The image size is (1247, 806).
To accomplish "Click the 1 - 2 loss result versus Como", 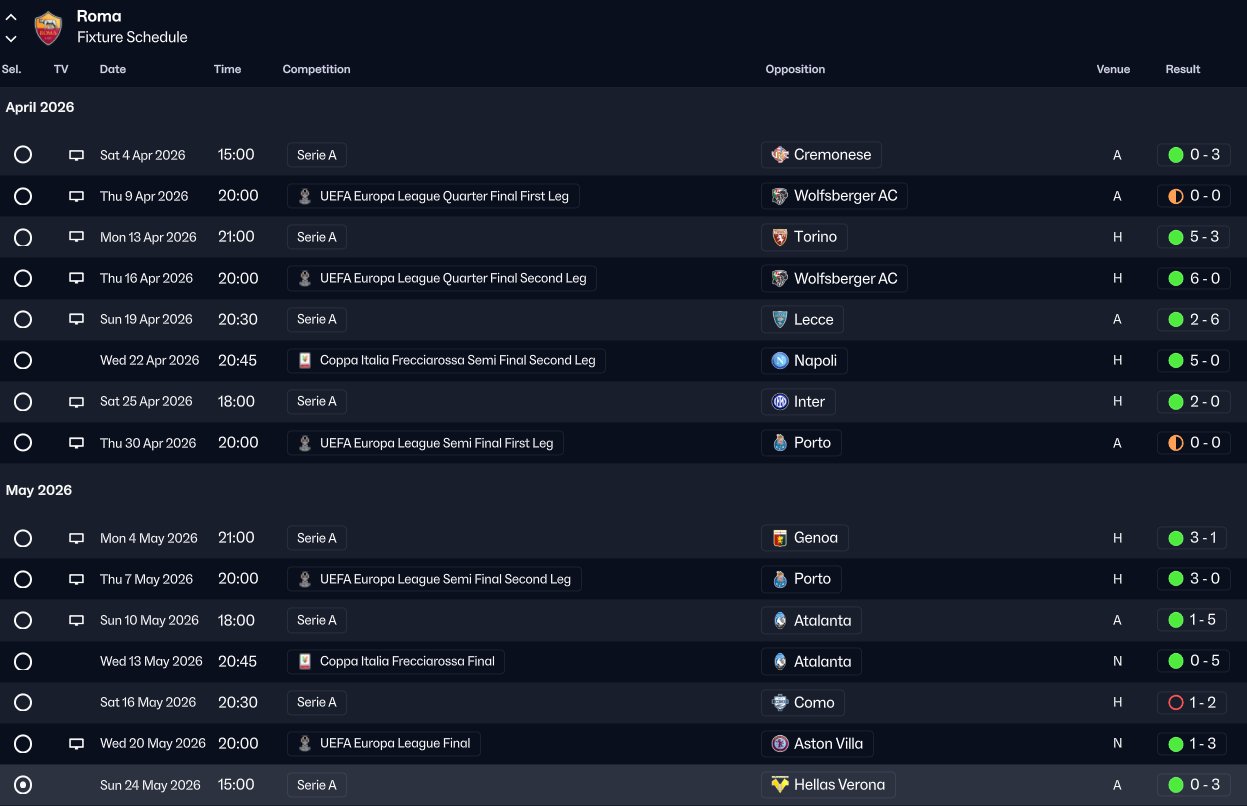I will click(x=1193, y=702).
